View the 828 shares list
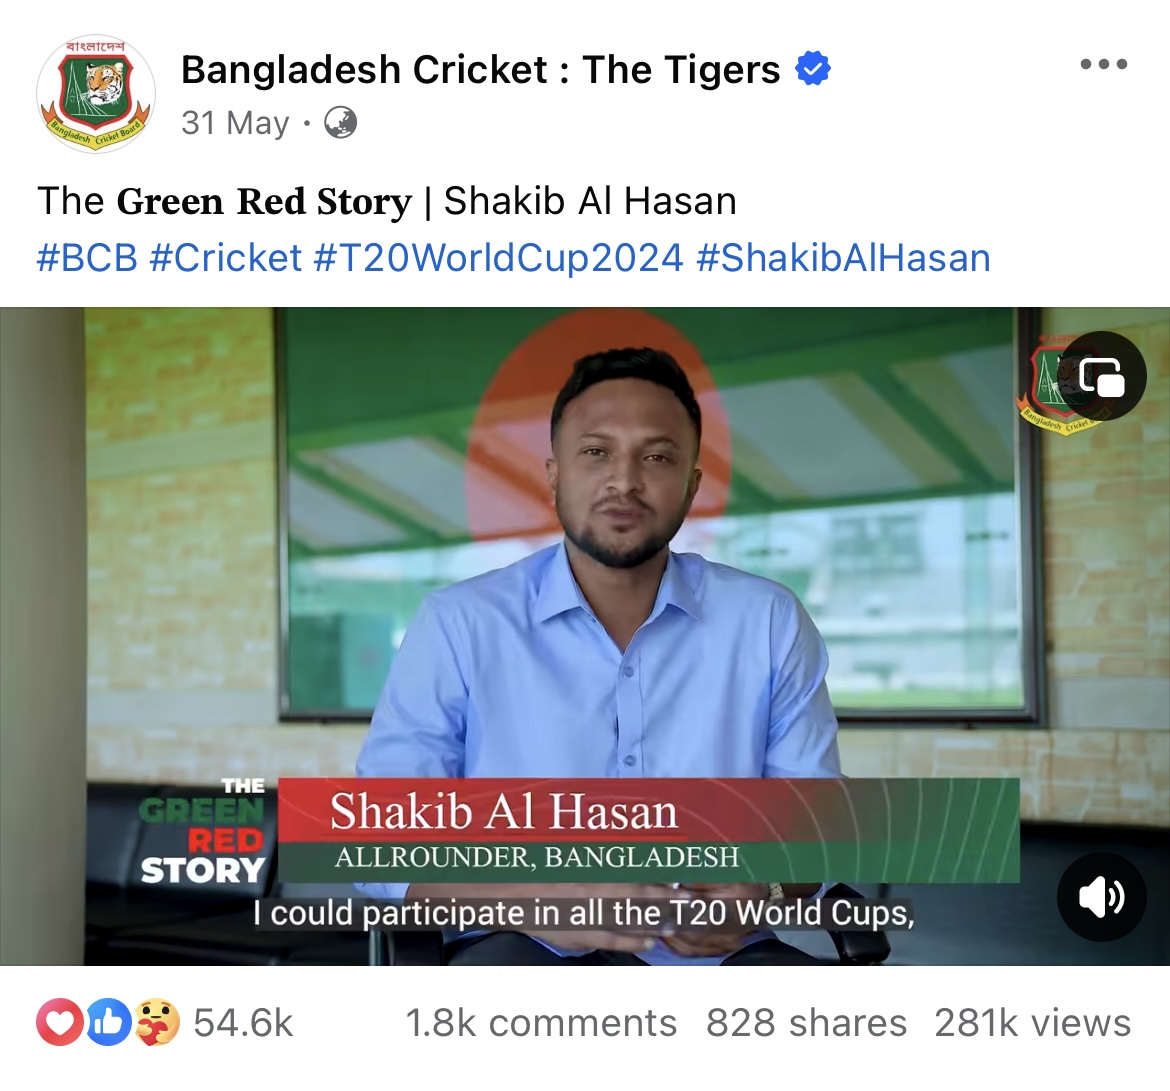The width and height of the screenshot is (1170, 1091). 806,1023
